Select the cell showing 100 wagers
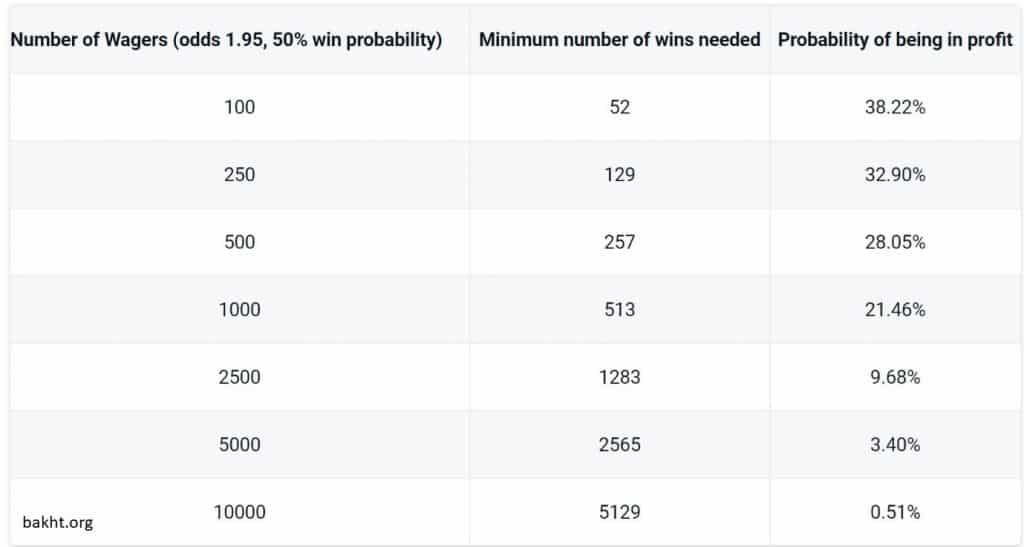 [239, 107]
